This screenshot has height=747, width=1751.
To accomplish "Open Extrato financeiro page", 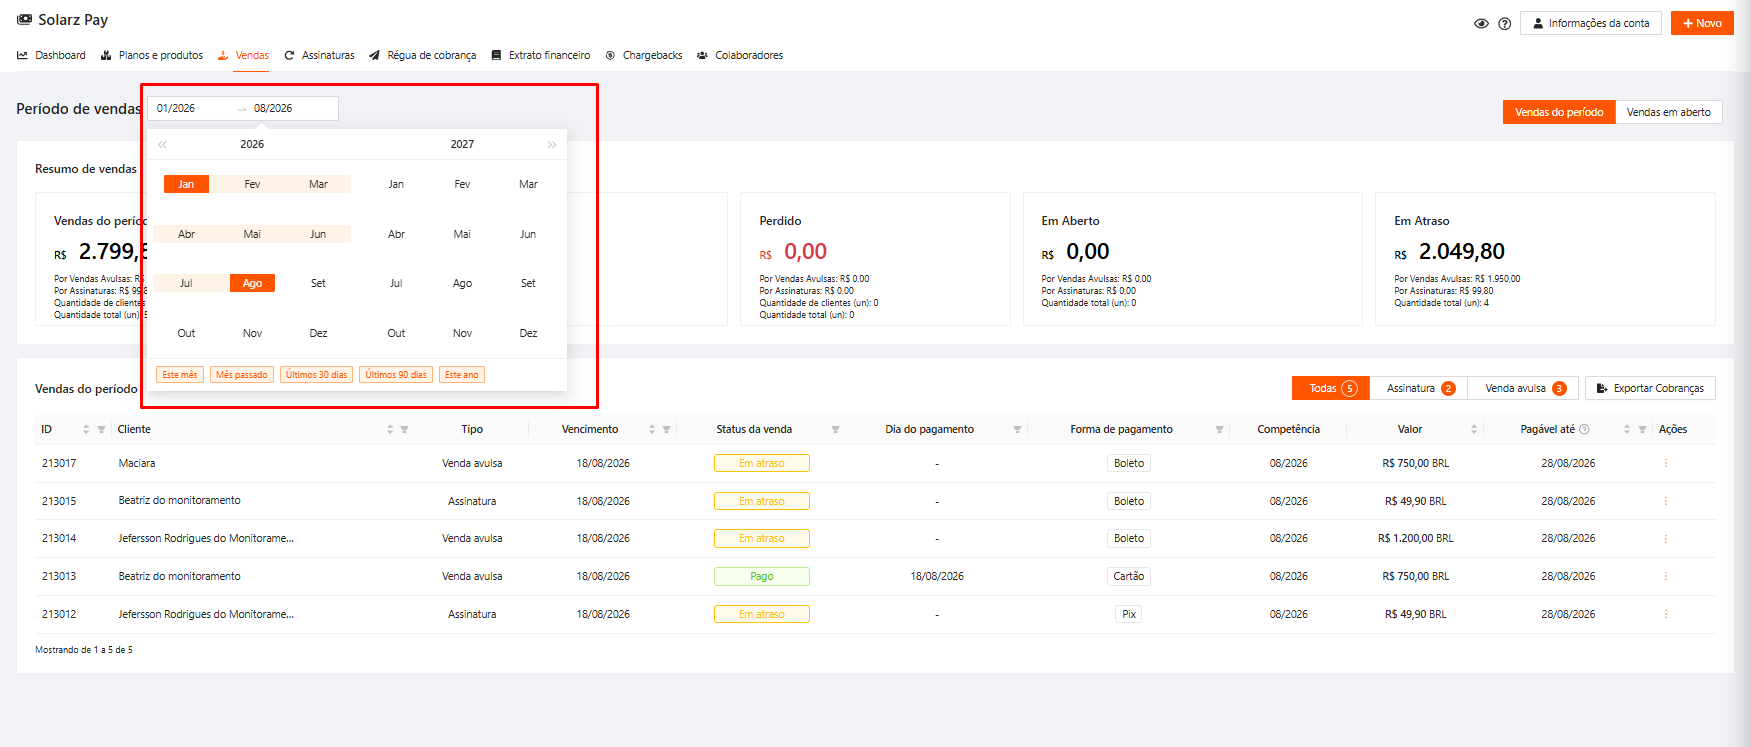I will 541,55.
